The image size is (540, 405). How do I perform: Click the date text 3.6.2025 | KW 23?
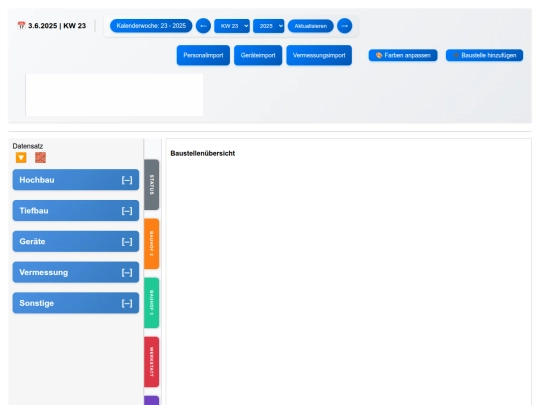[57, 26]
